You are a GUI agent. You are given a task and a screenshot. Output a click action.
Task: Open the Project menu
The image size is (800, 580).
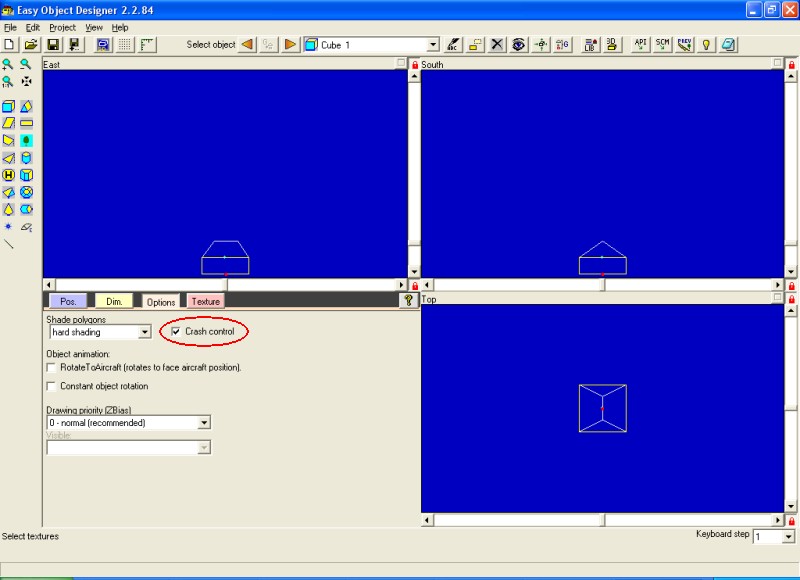tap(62, 28)
